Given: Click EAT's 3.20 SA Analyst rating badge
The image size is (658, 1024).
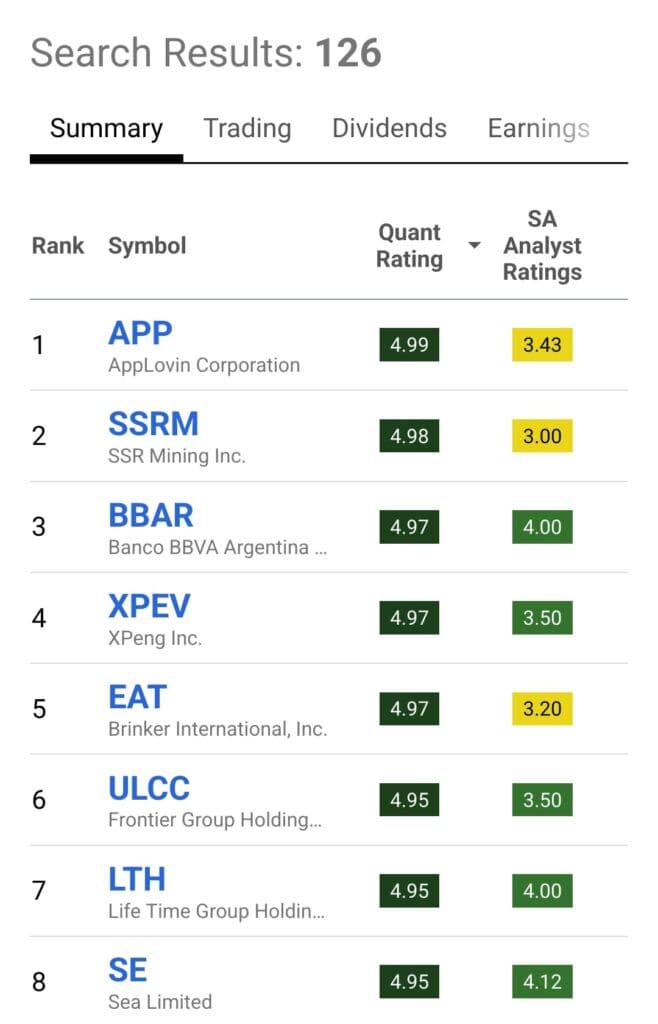Looking at the screenshot, I should [542, 709].
